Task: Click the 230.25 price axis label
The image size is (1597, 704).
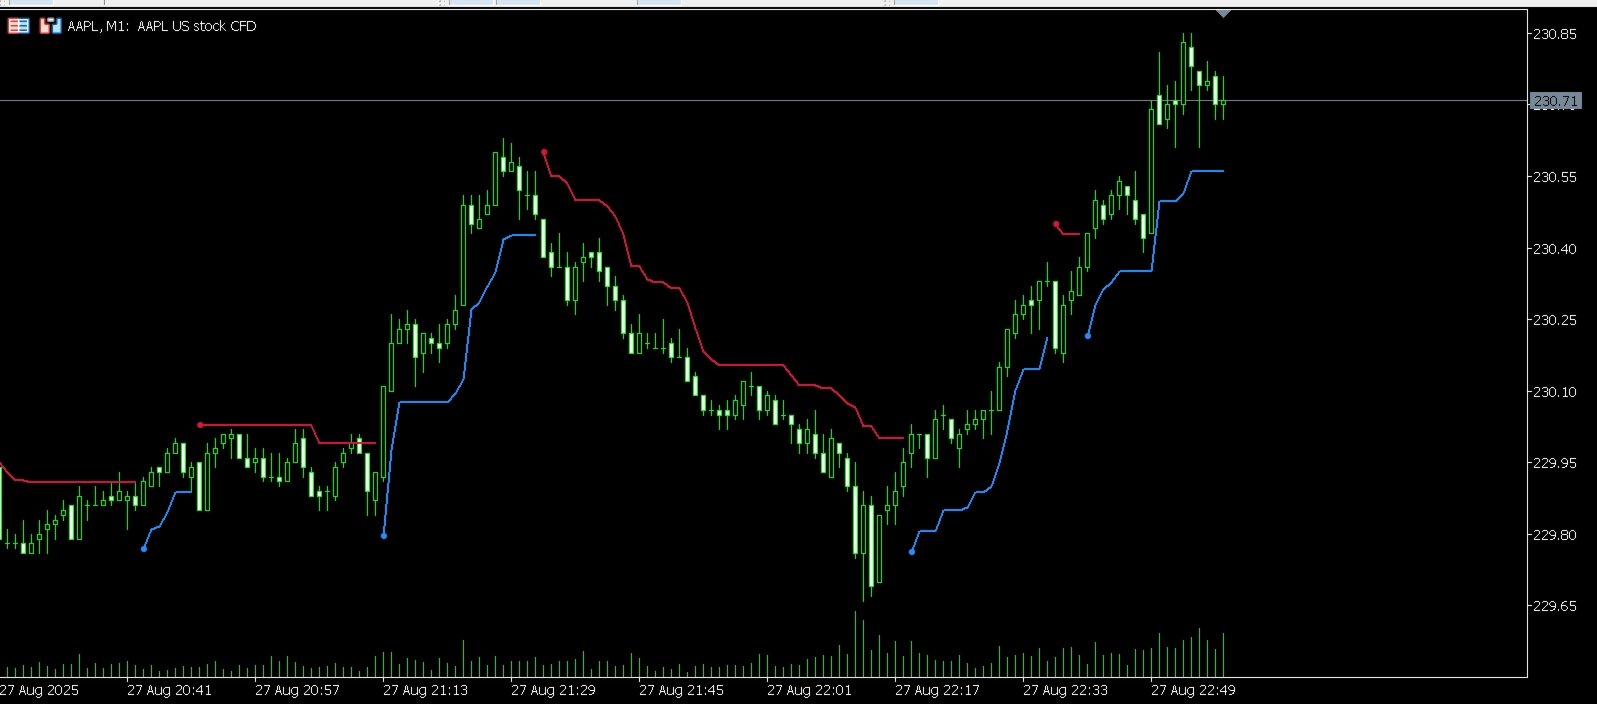Action: (x=1555, y=320)
